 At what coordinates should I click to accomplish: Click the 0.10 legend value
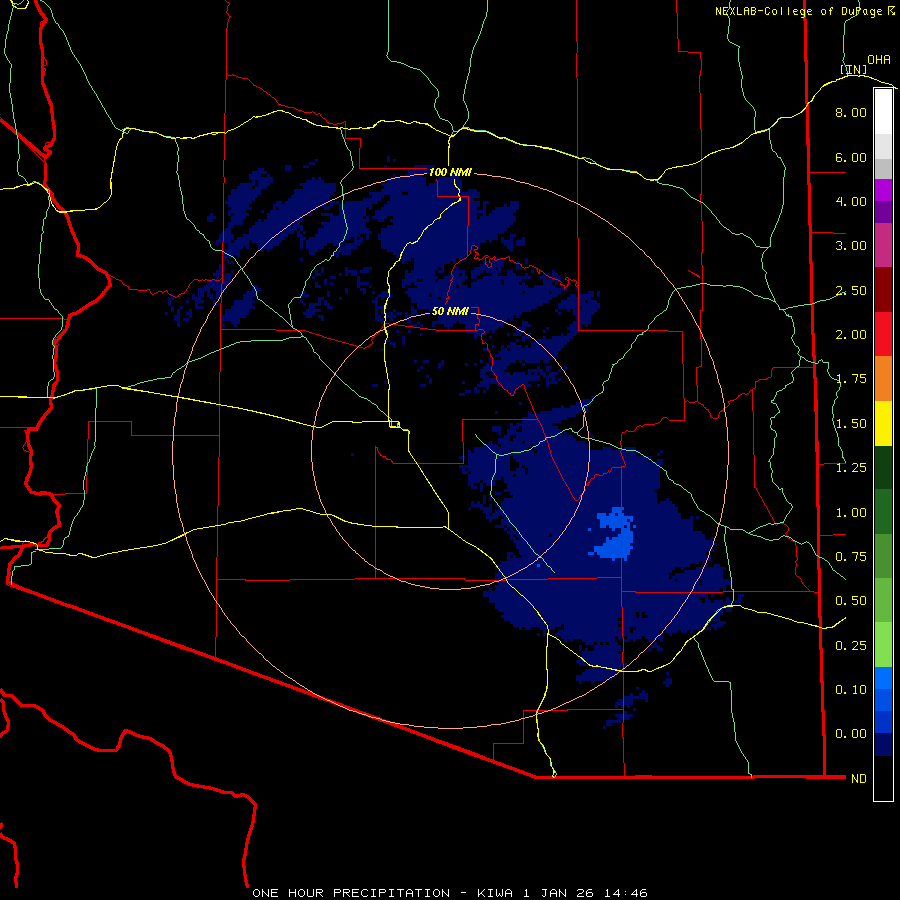click(x=851, y=690)
